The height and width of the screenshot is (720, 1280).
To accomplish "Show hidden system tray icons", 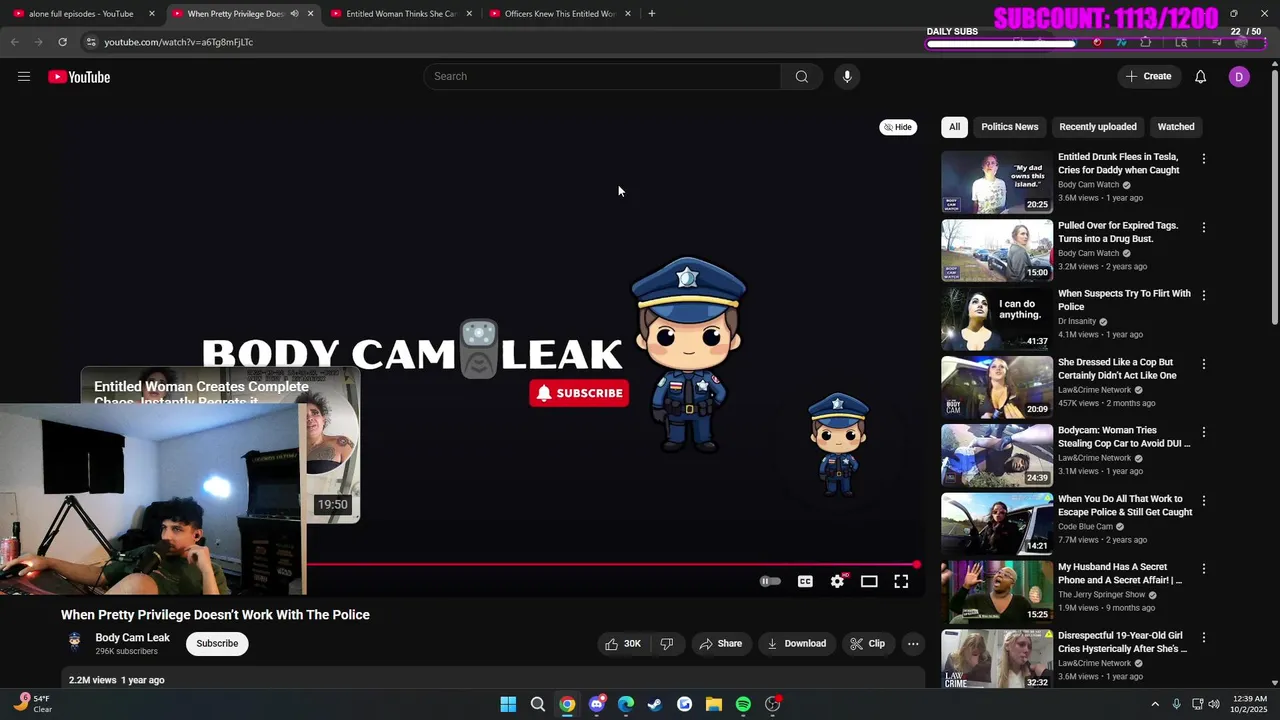I will [1155, 704].
